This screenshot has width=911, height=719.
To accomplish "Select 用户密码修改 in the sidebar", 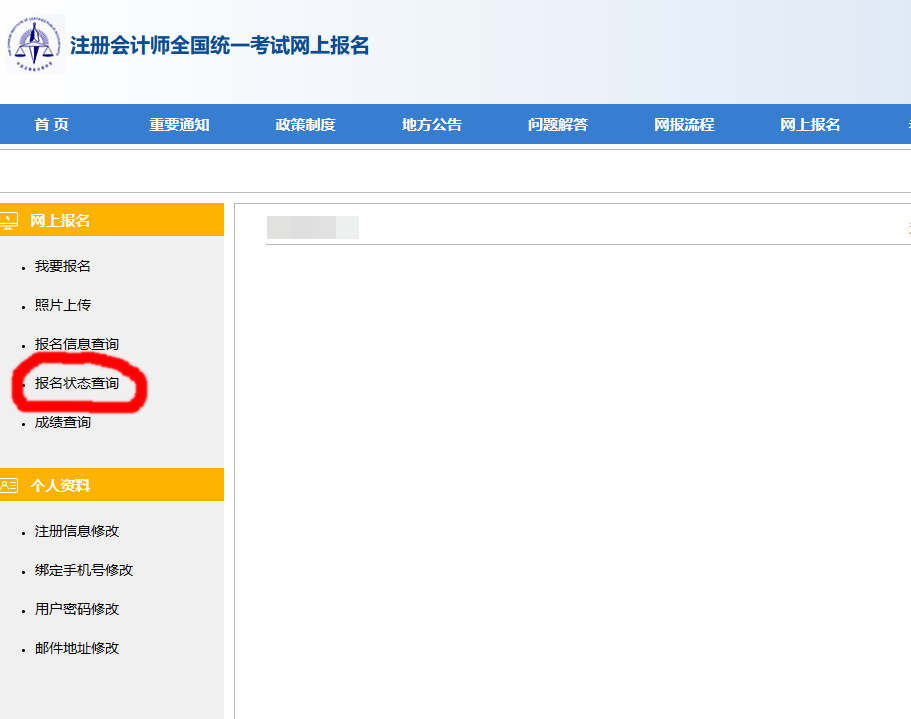I will pos(77,609).
